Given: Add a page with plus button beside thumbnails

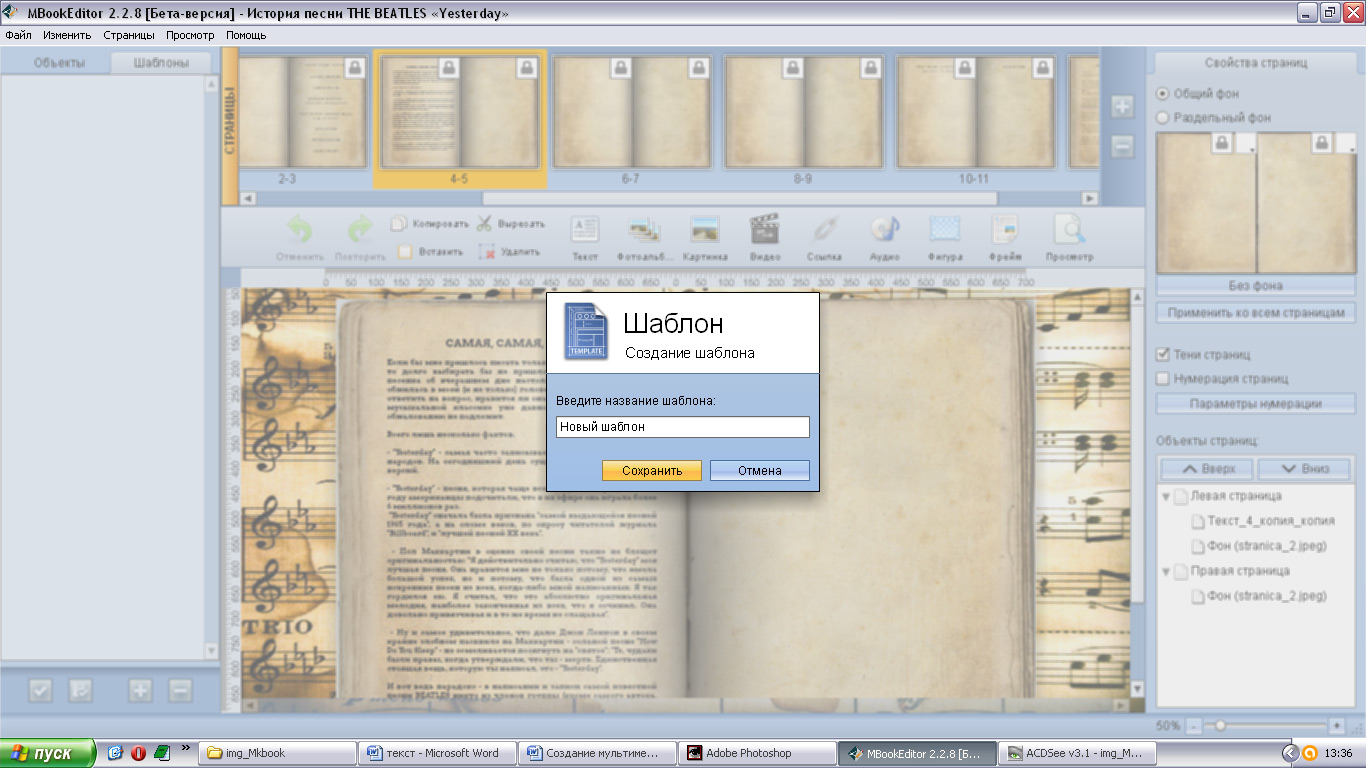Looking at the screenshot, I should [x=1122, y=107].
